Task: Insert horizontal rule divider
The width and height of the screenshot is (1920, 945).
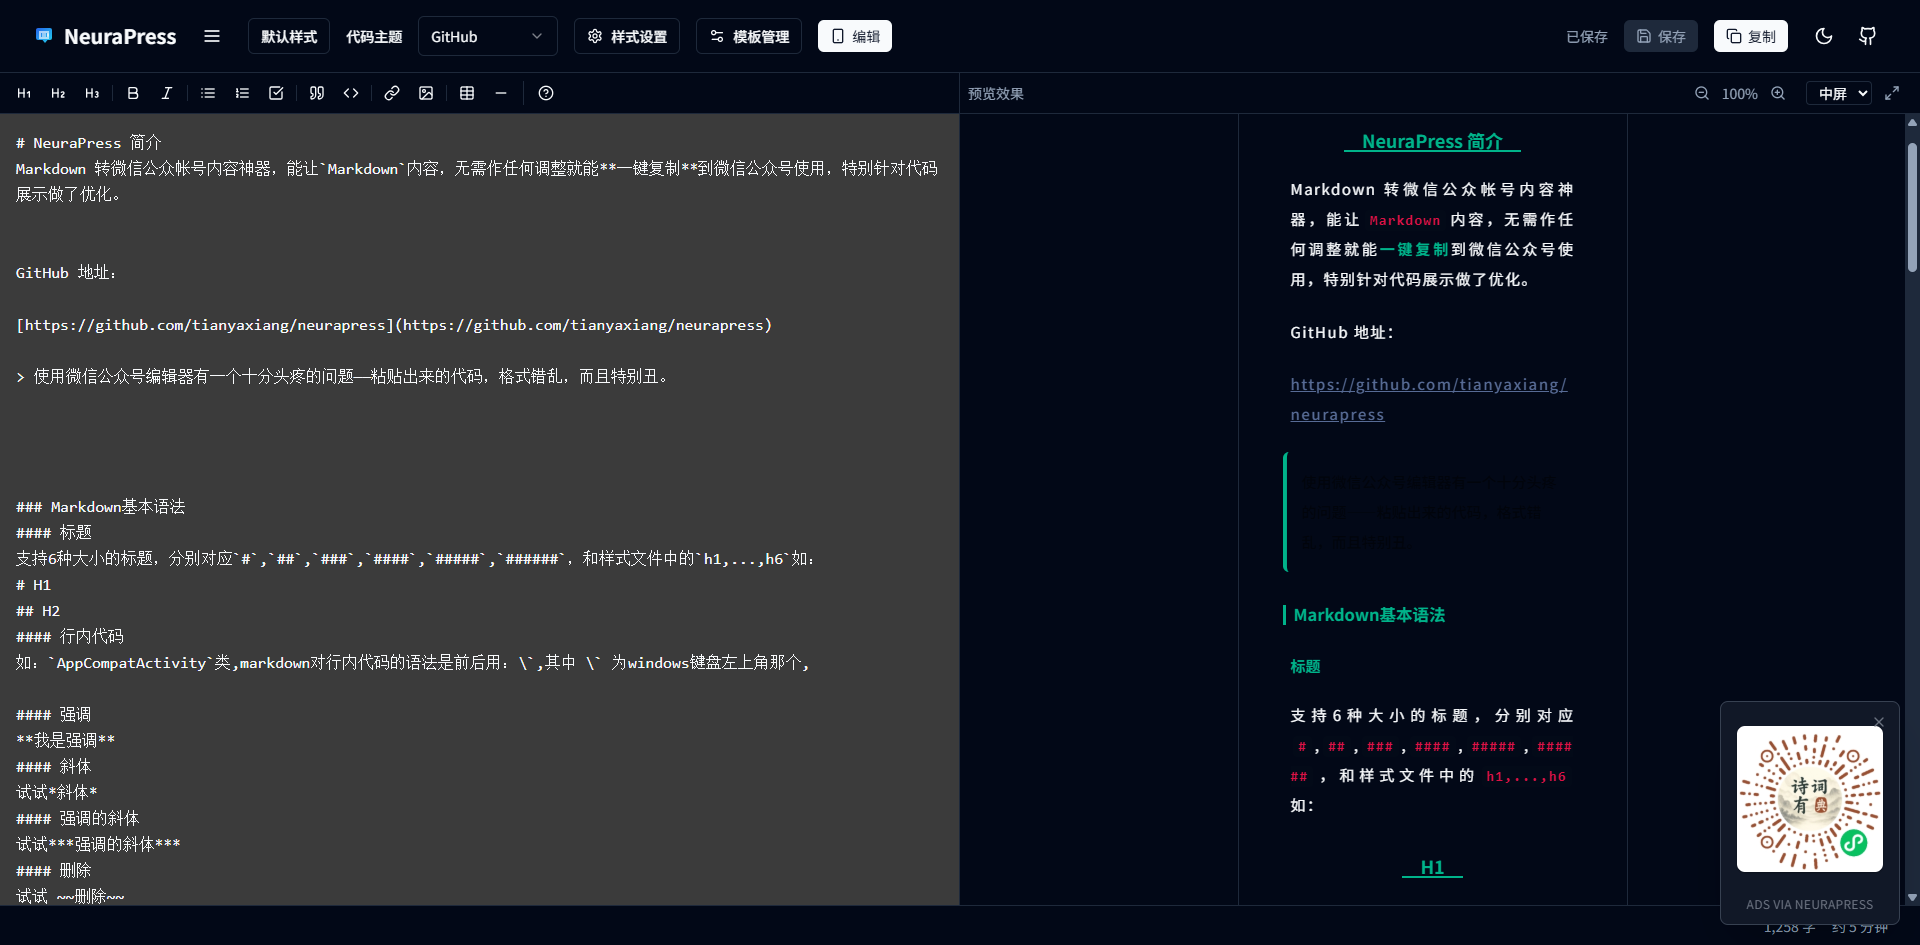Action: pyautogui.click(x=501, y=93)
